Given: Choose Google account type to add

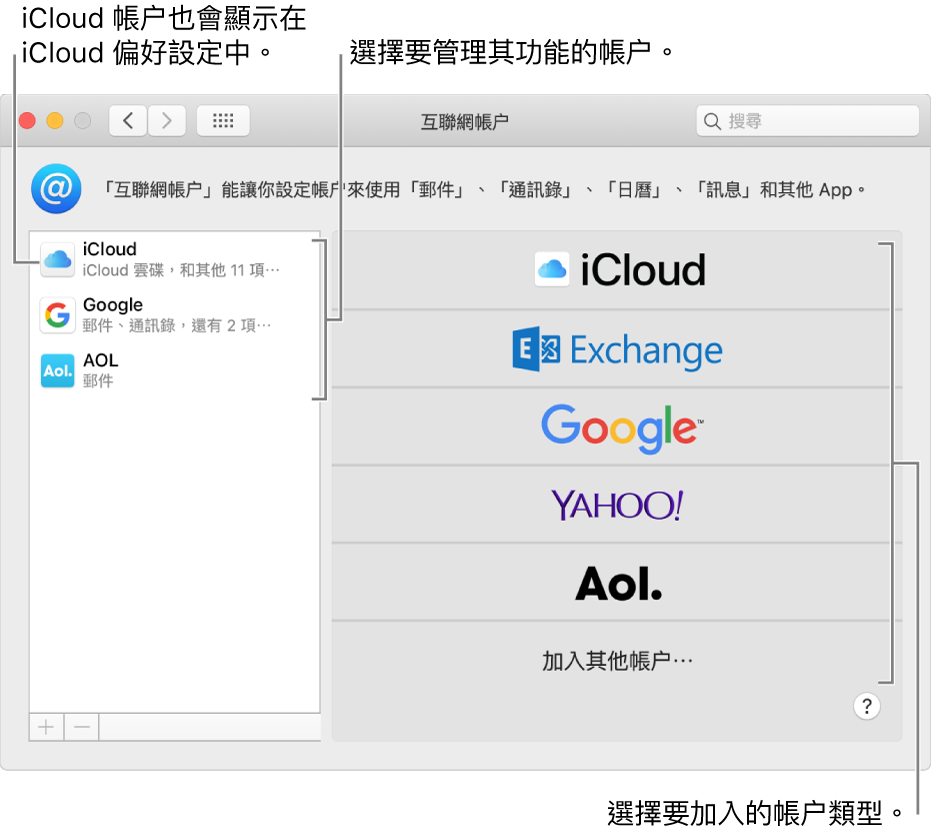Looking at the screenshot, I should coord(617,427).
